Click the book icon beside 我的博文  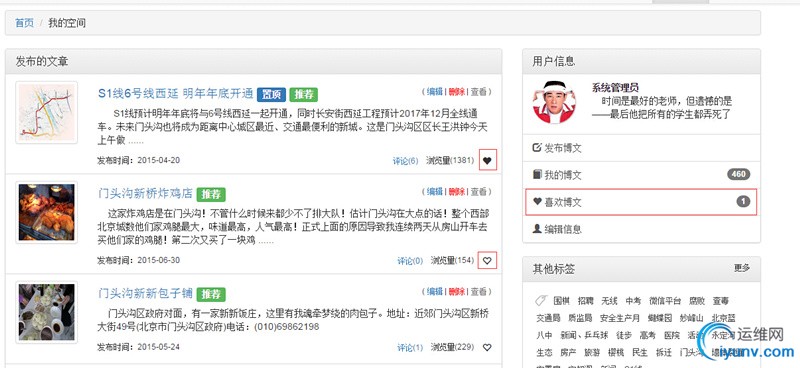(x=537, y=175)
